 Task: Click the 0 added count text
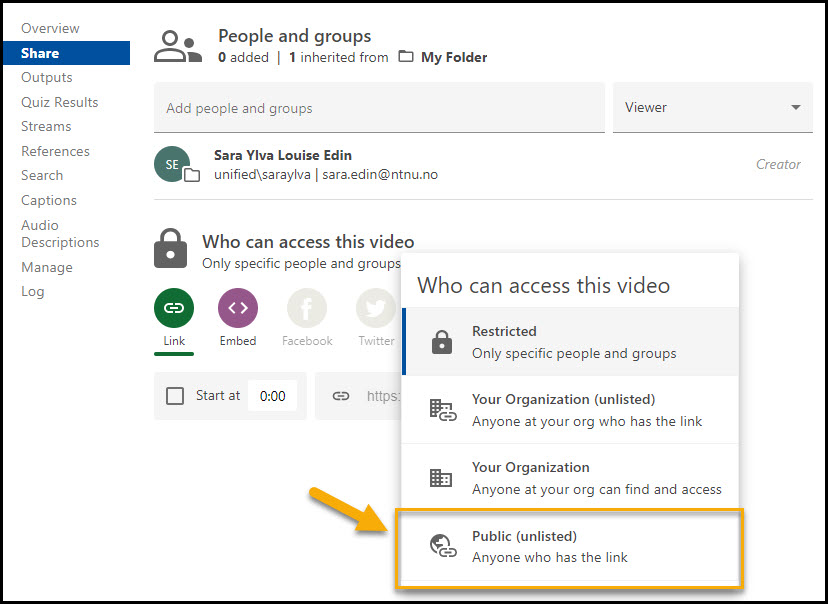[243, 57]
